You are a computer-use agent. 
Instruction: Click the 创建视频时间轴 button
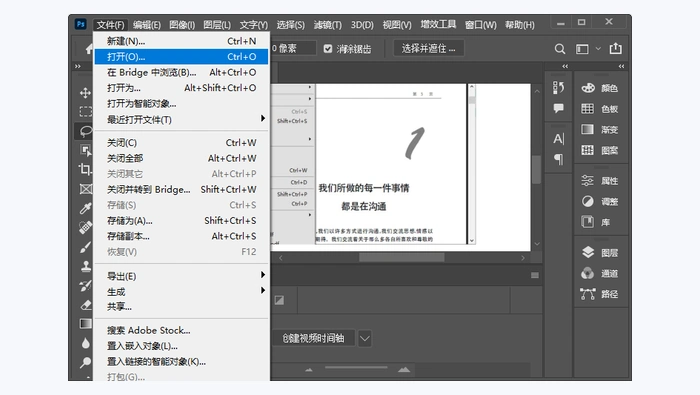click(313, 338)
